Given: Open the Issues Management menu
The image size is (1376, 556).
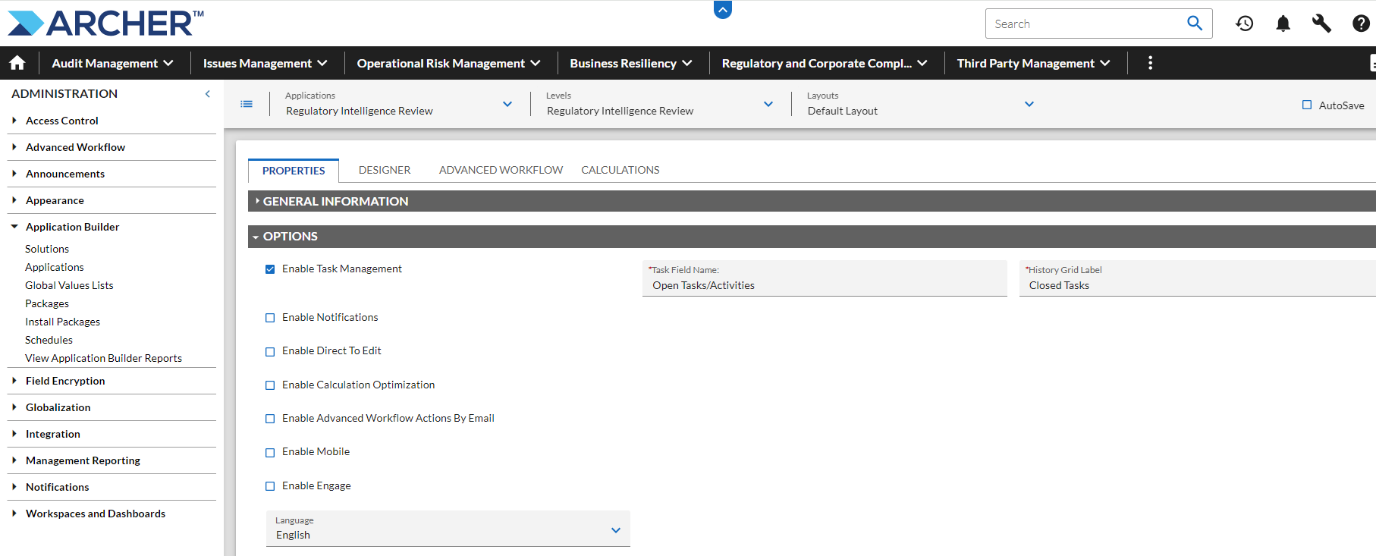Looking at the screenshot, I should (x=265, y=63).
